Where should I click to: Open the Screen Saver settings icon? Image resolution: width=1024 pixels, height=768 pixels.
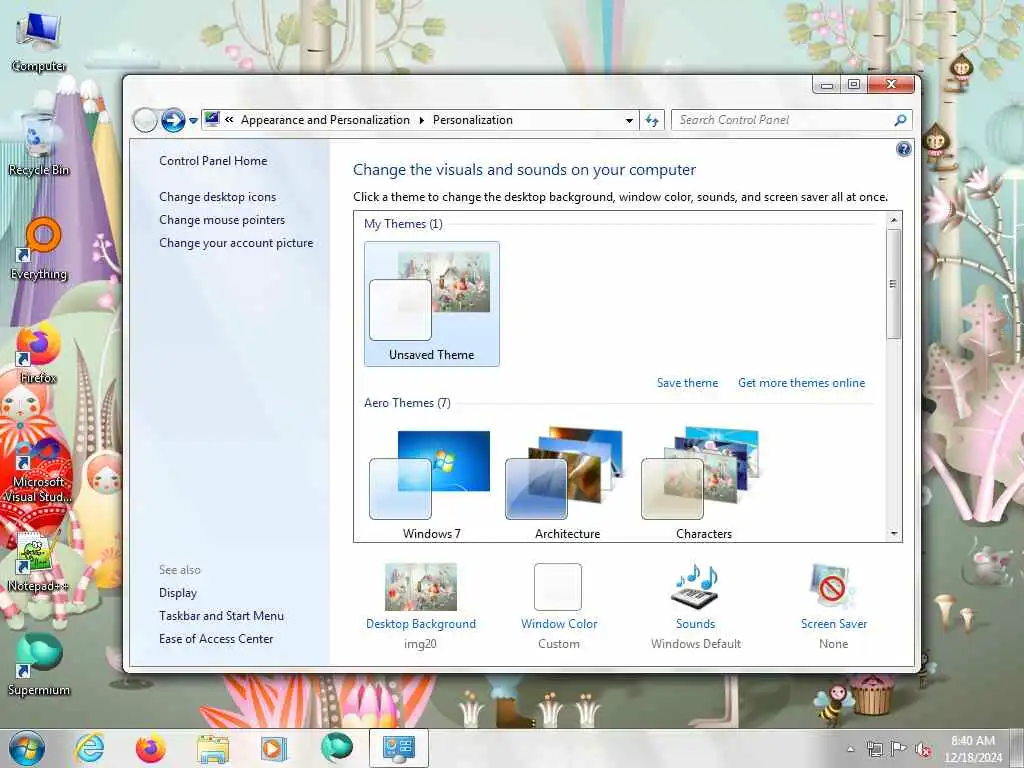[x=833, y=586]
